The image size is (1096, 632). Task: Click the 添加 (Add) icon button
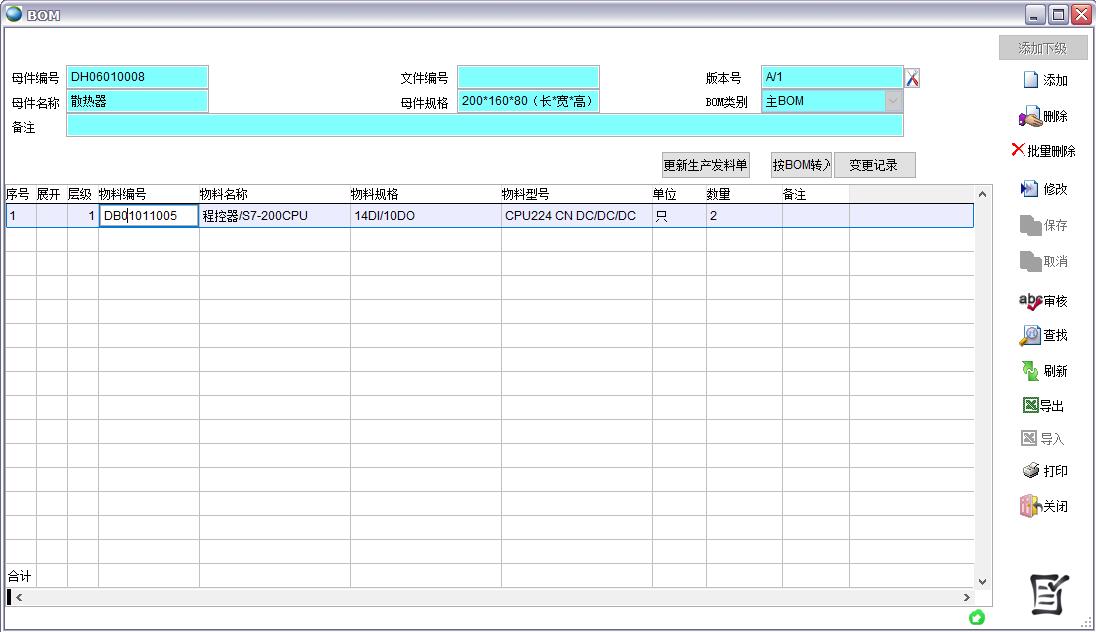(x=1044, y=81)
